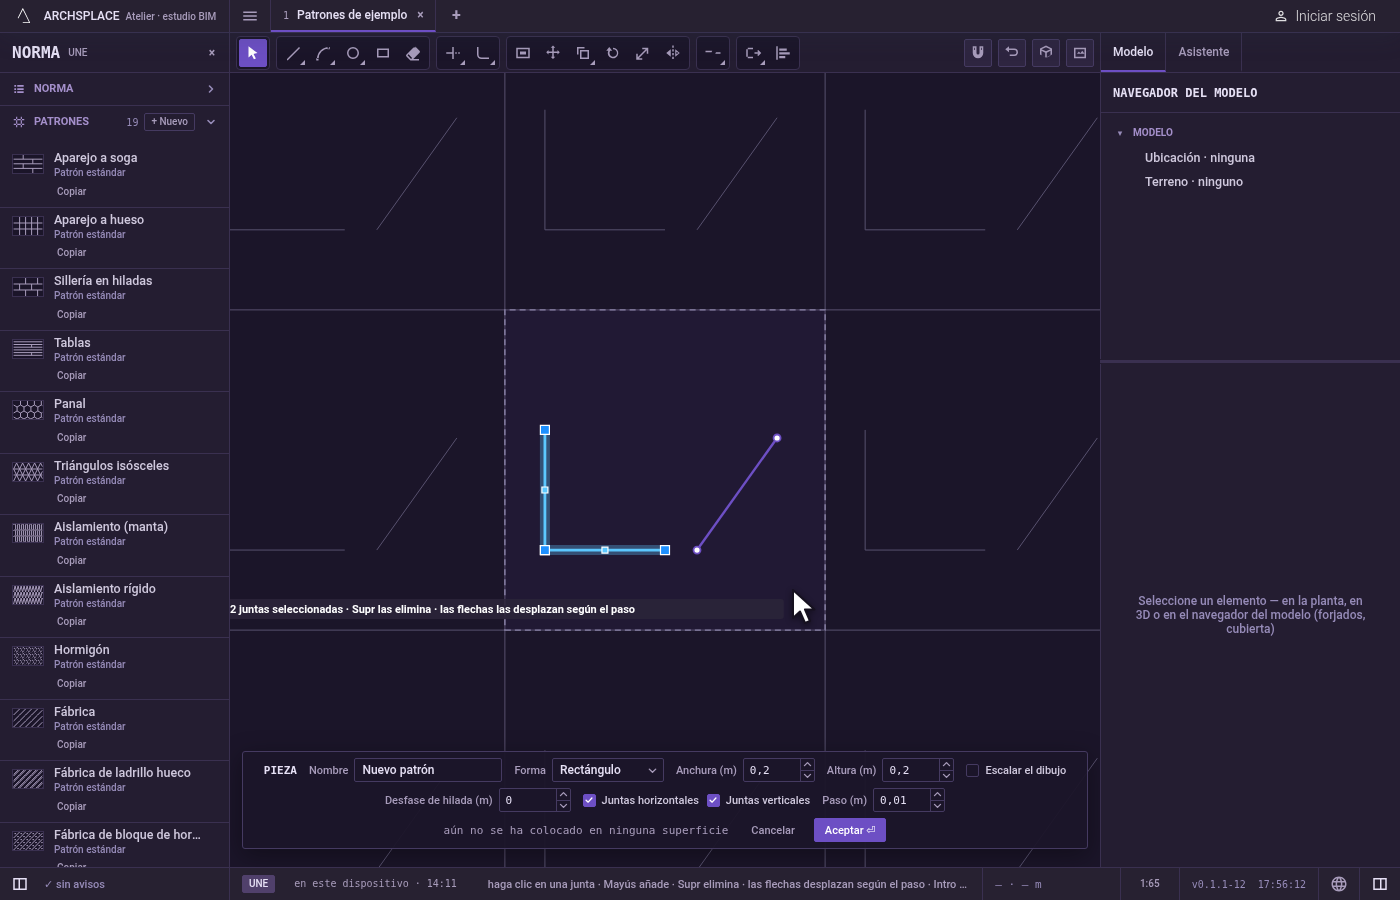Click the + Nuevo pattern button
The height and width of the screenshot is (900, 1400).
coord(170,122)
